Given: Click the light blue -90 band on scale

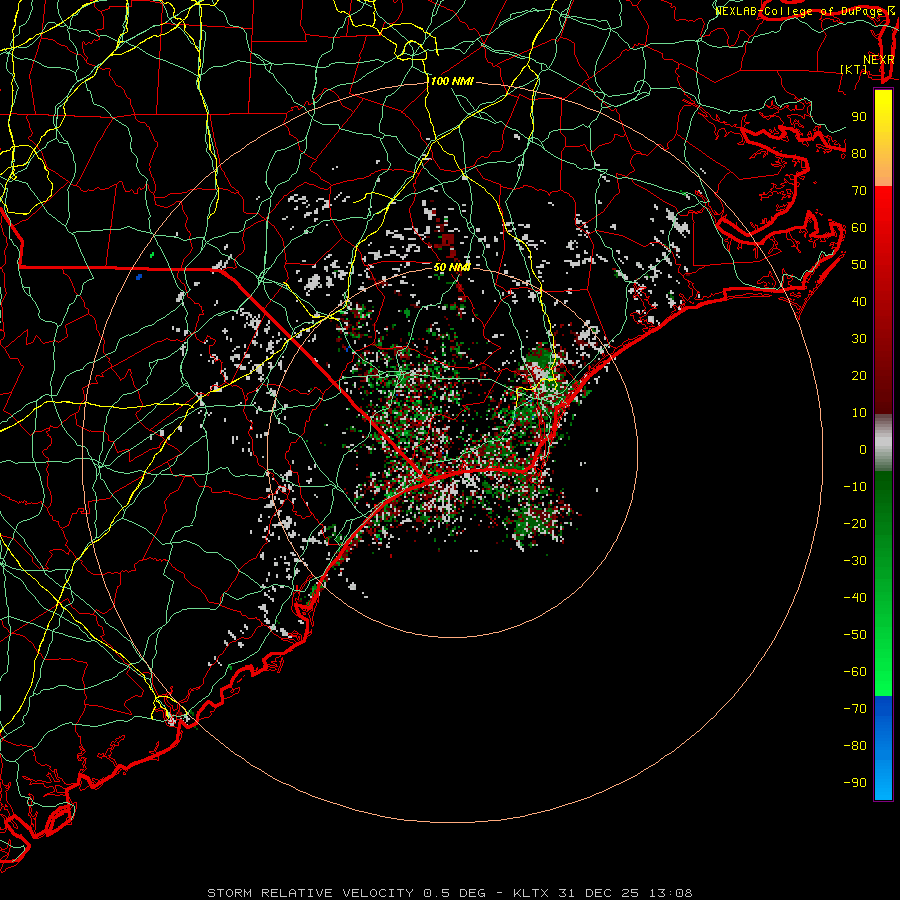Looking at the screenshot, I should pos(883,782).
